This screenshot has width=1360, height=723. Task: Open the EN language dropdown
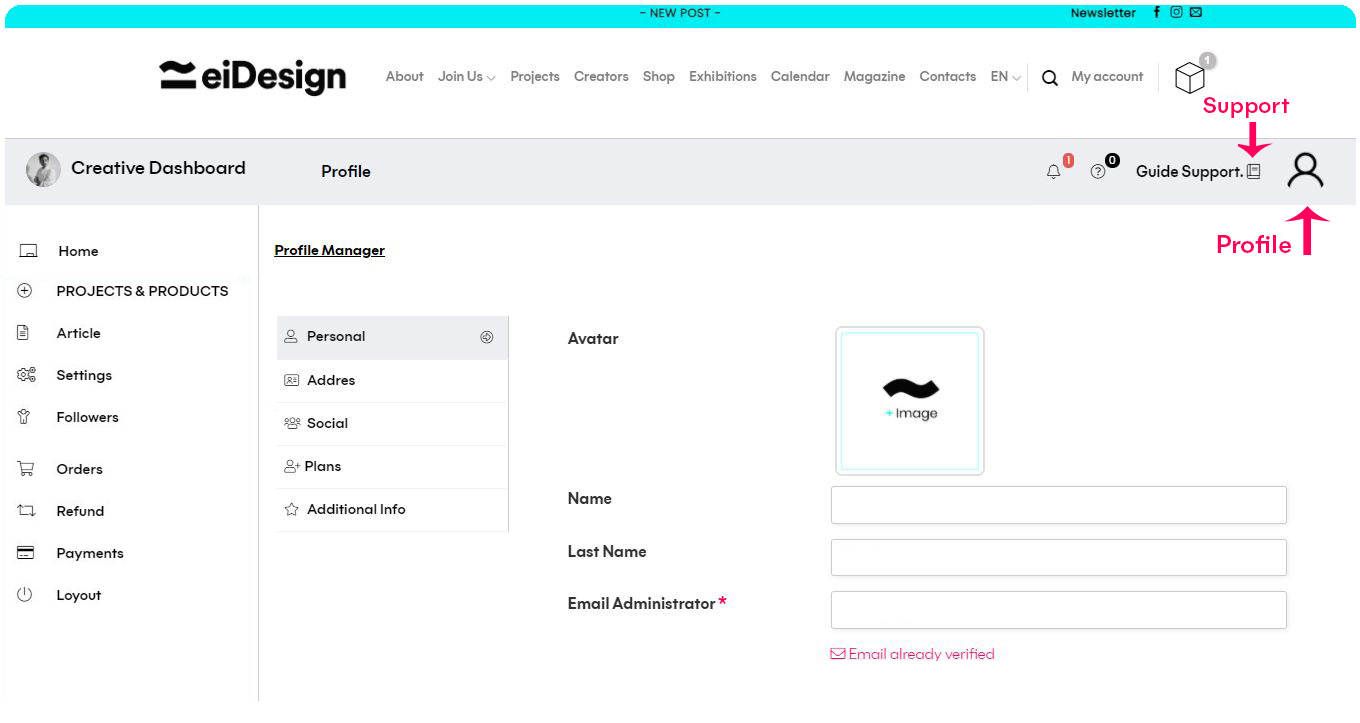click(x=1005, y=77)
